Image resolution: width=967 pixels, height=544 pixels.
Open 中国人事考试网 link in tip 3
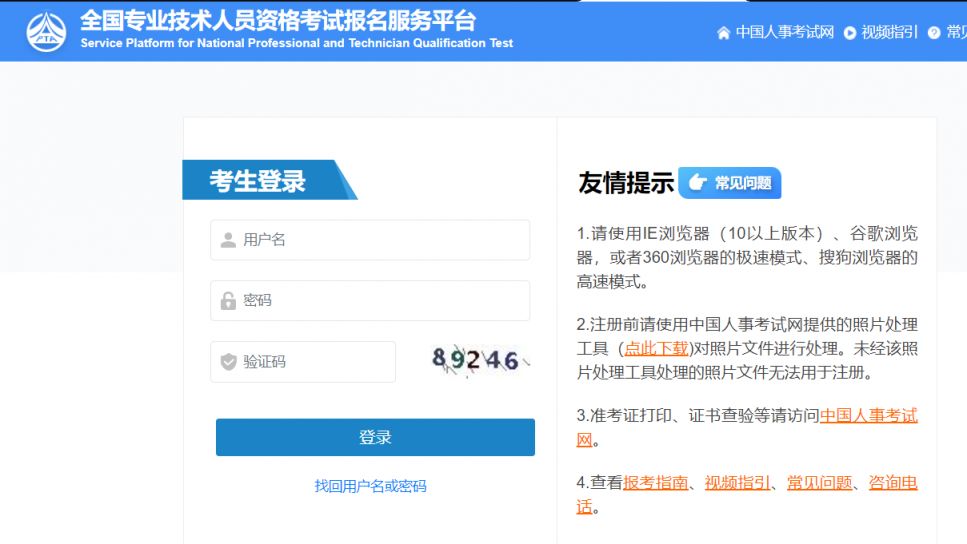point(868,416)
